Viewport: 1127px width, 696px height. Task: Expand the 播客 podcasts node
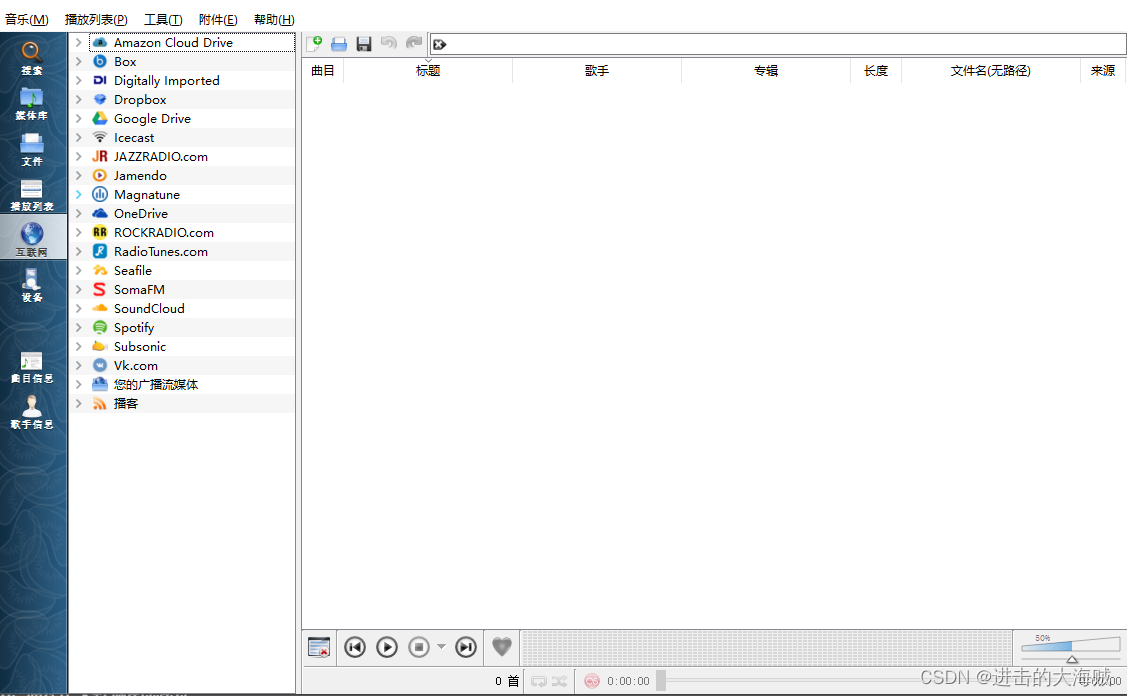tap(79, 403)
